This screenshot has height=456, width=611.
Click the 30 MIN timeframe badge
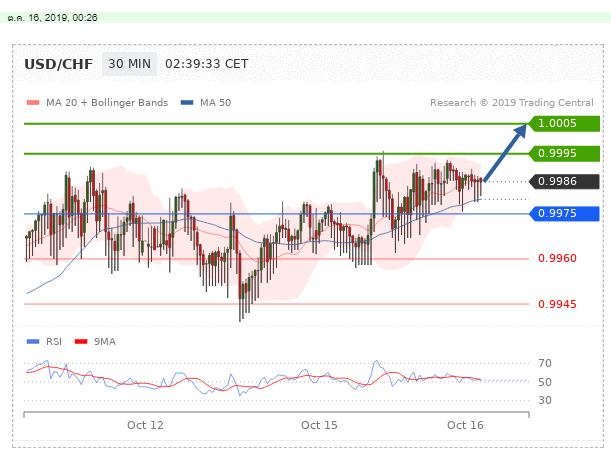point(129,64)
